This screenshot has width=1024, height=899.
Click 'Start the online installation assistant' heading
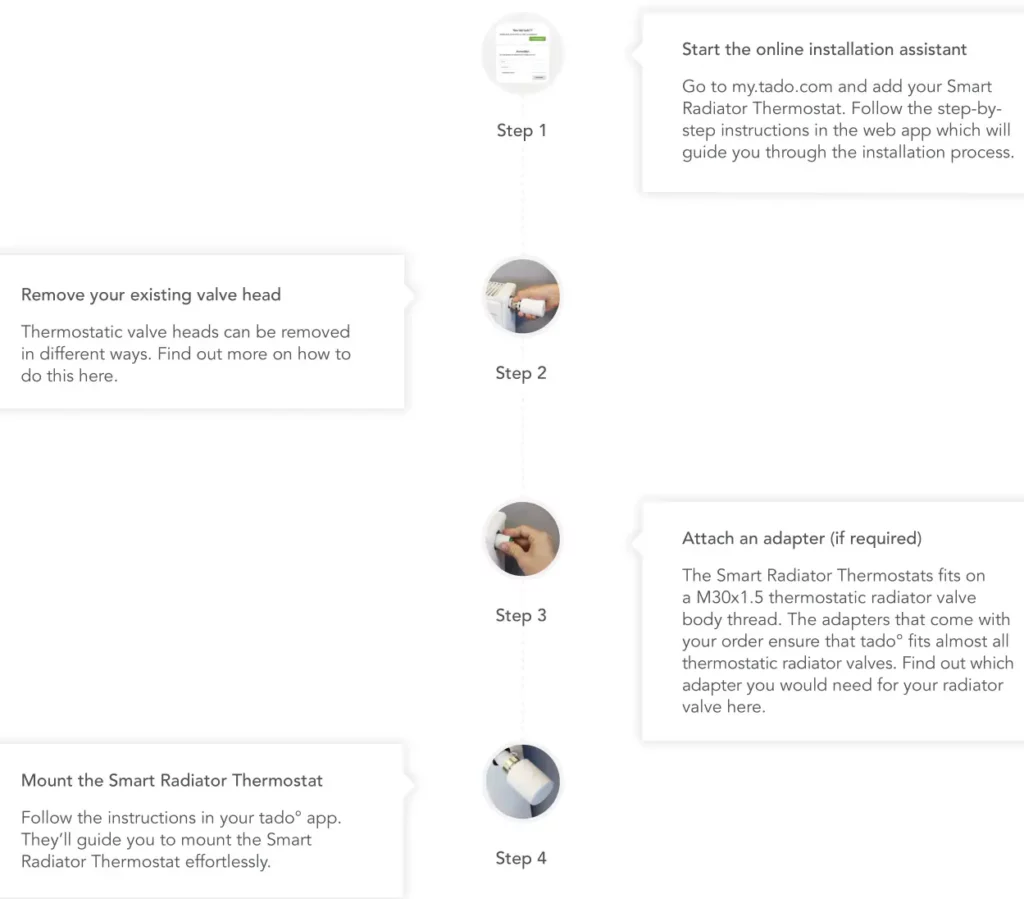coord(824,49)
